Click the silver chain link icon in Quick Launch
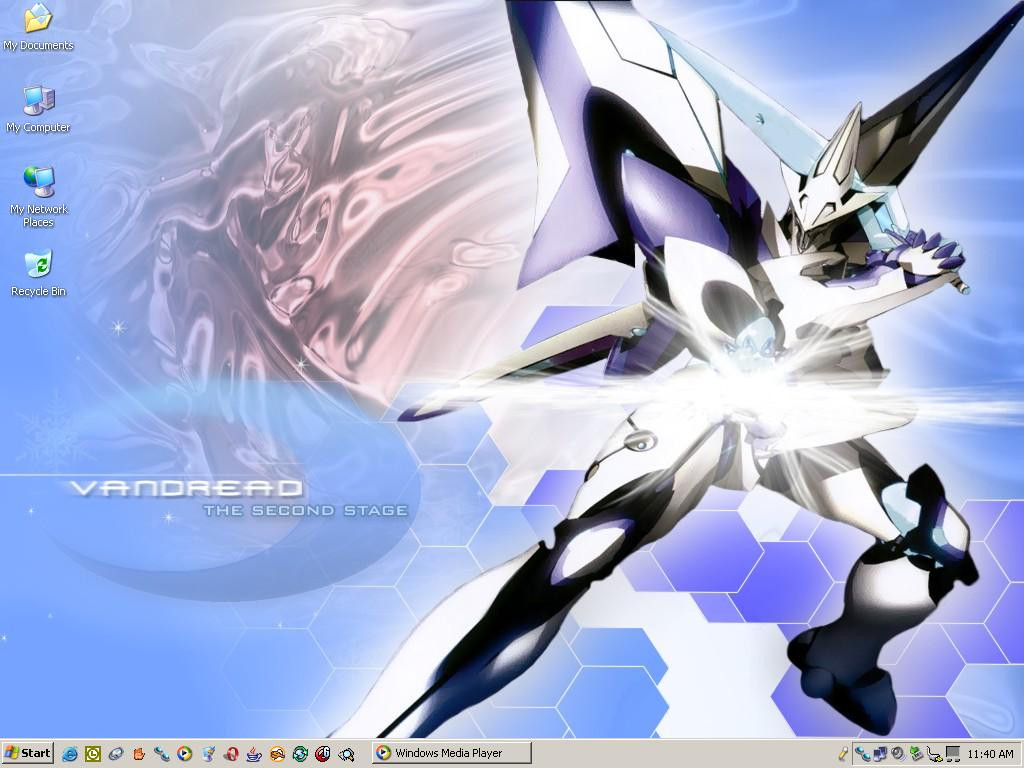This screenshot has width=1024, height=768. pos(116,754)
